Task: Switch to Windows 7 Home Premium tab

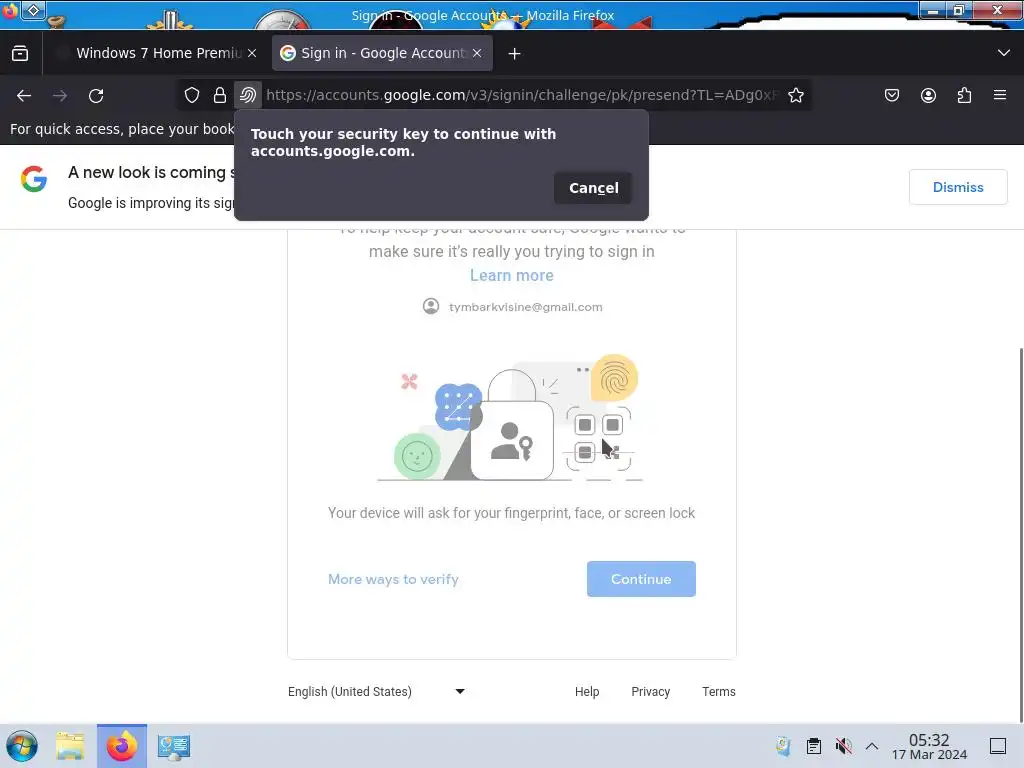Action: tap(157, 54)
